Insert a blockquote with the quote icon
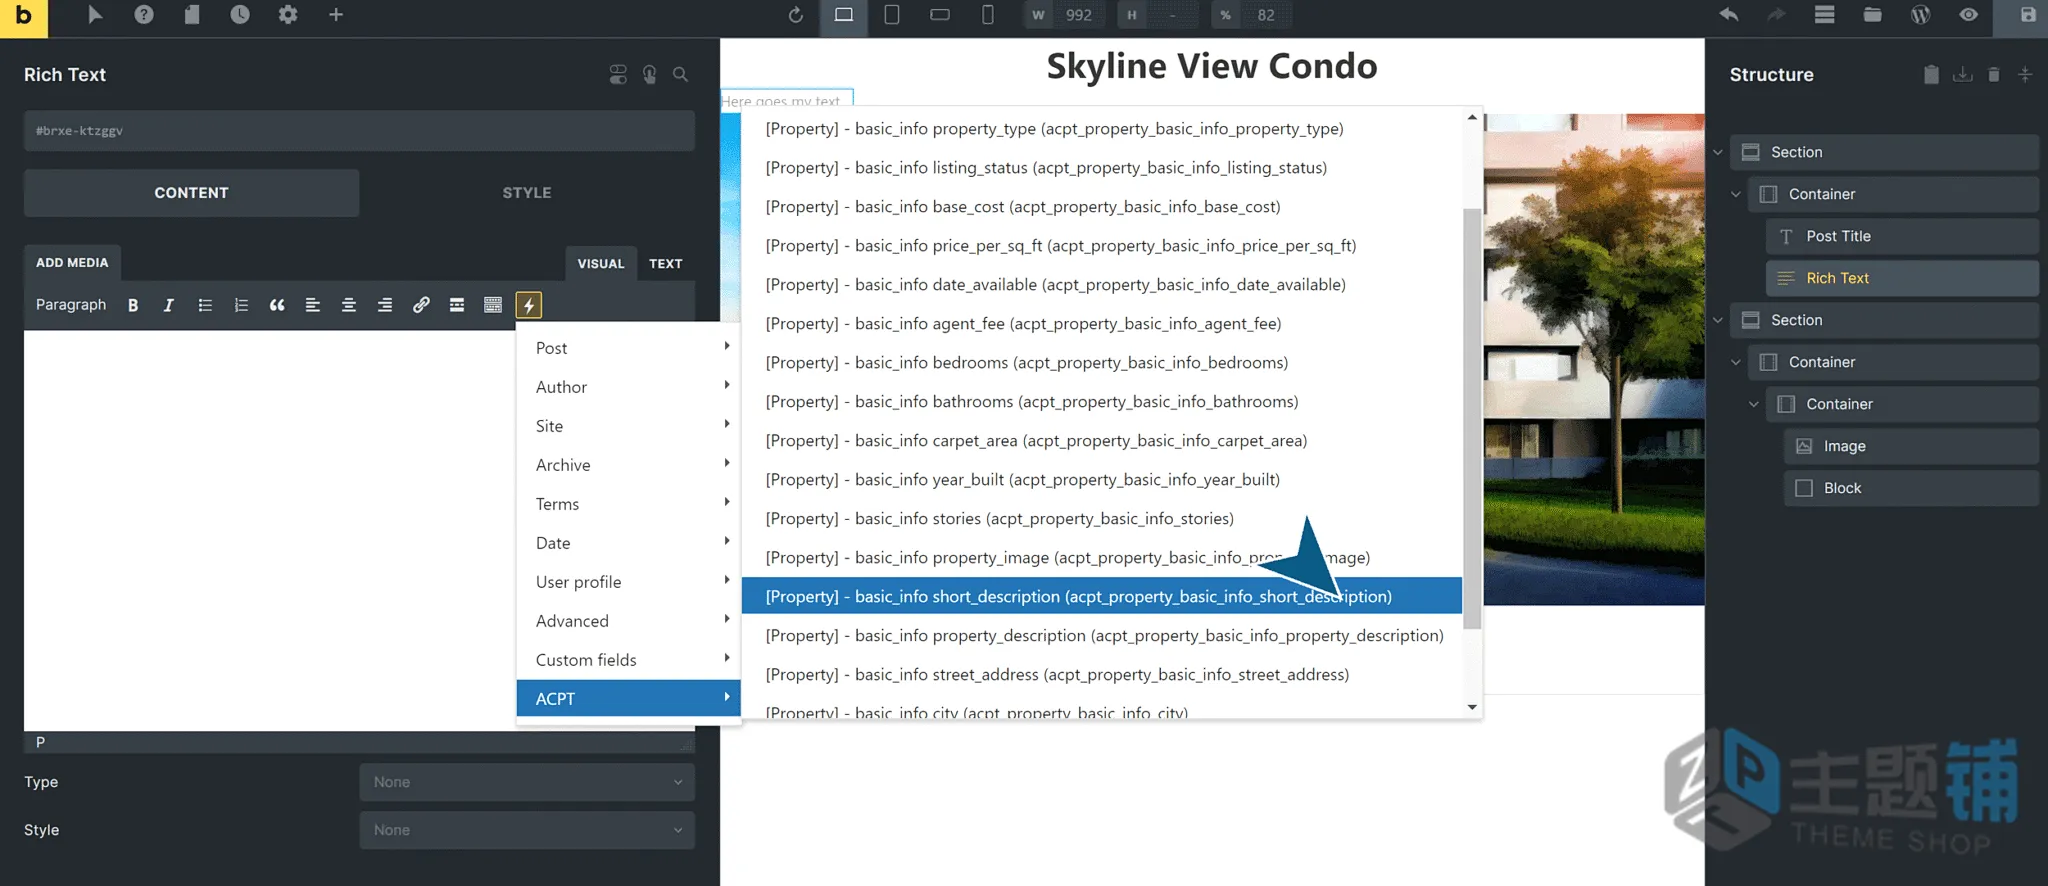Screen dimensions: 2048x886 coord(277,305)
